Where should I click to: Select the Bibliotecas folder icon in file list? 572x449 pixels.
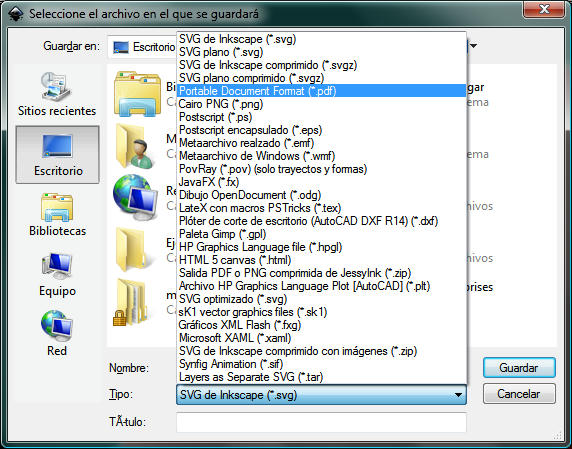click(x=138, y=94)
